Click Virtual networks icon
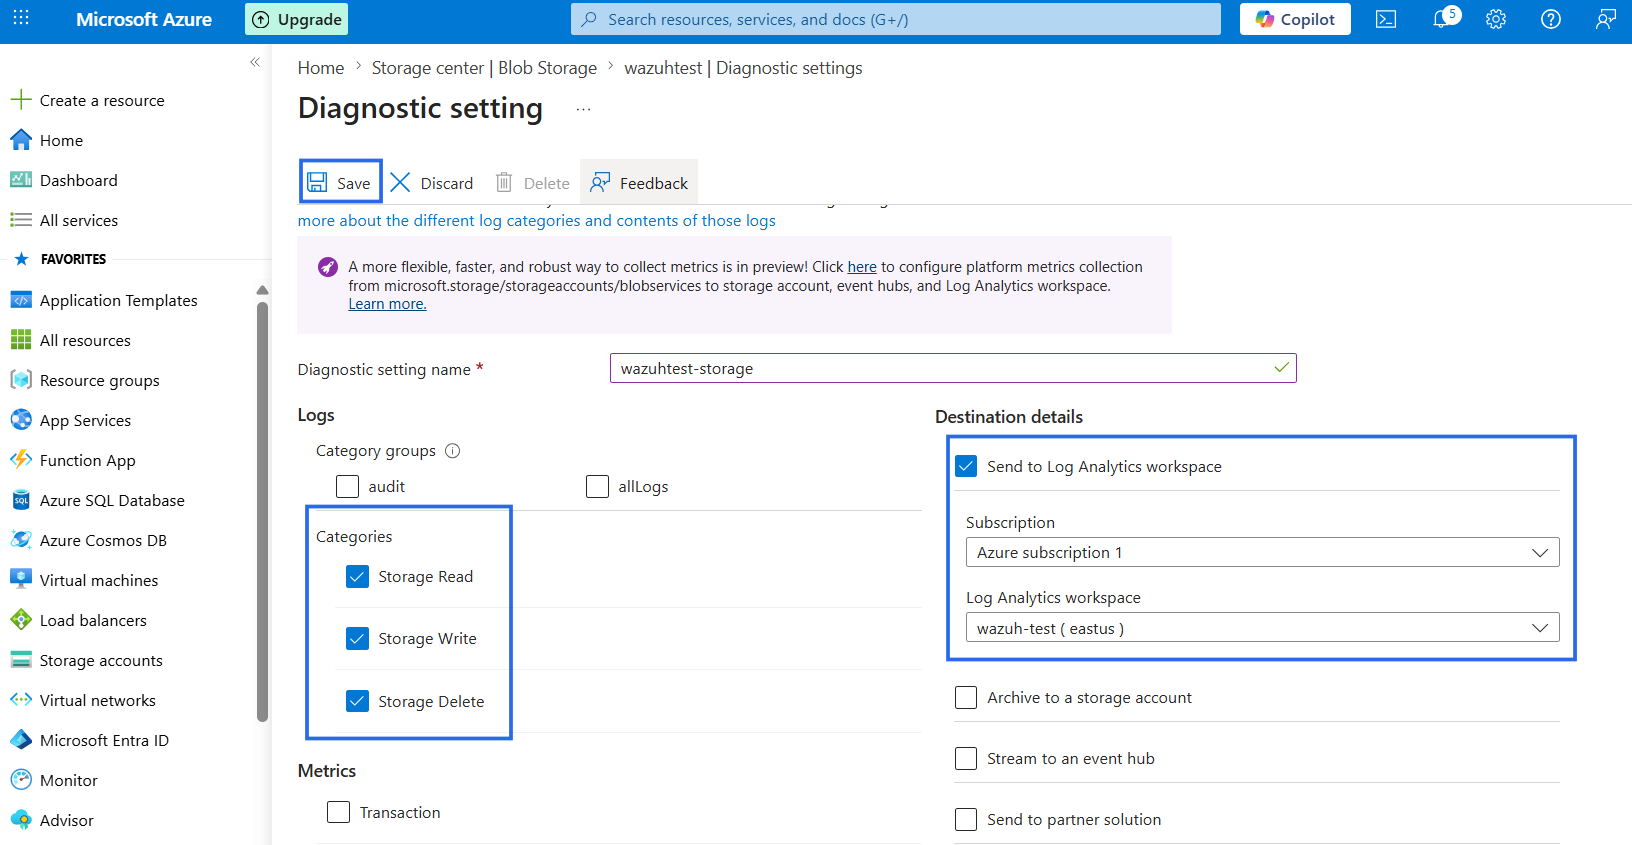Viewport: 1632px width, 845px height. [x=21, y=700]
